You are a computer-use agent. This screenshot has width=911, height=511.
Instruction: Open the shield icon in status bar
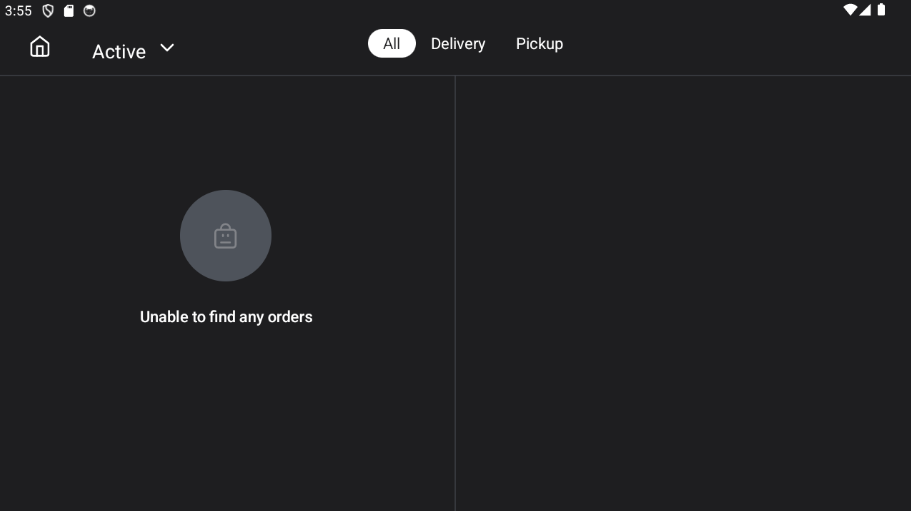tap(48, 10)
